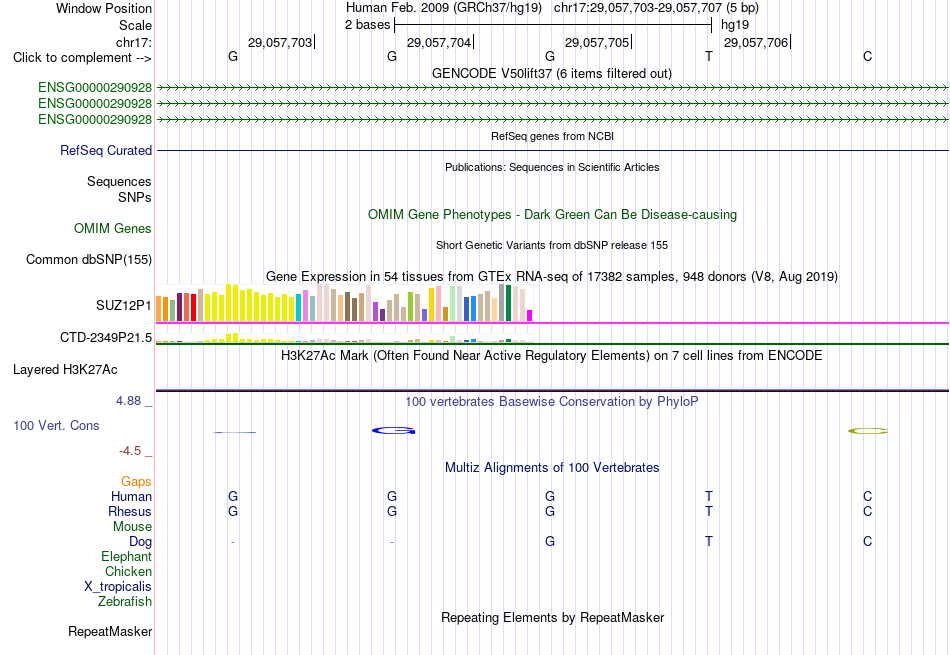Image resolution: width=950 pixels, height=655 pixels.
Task: Click the olive C PhyloP conservation logo
Action: tap(868, 431)
